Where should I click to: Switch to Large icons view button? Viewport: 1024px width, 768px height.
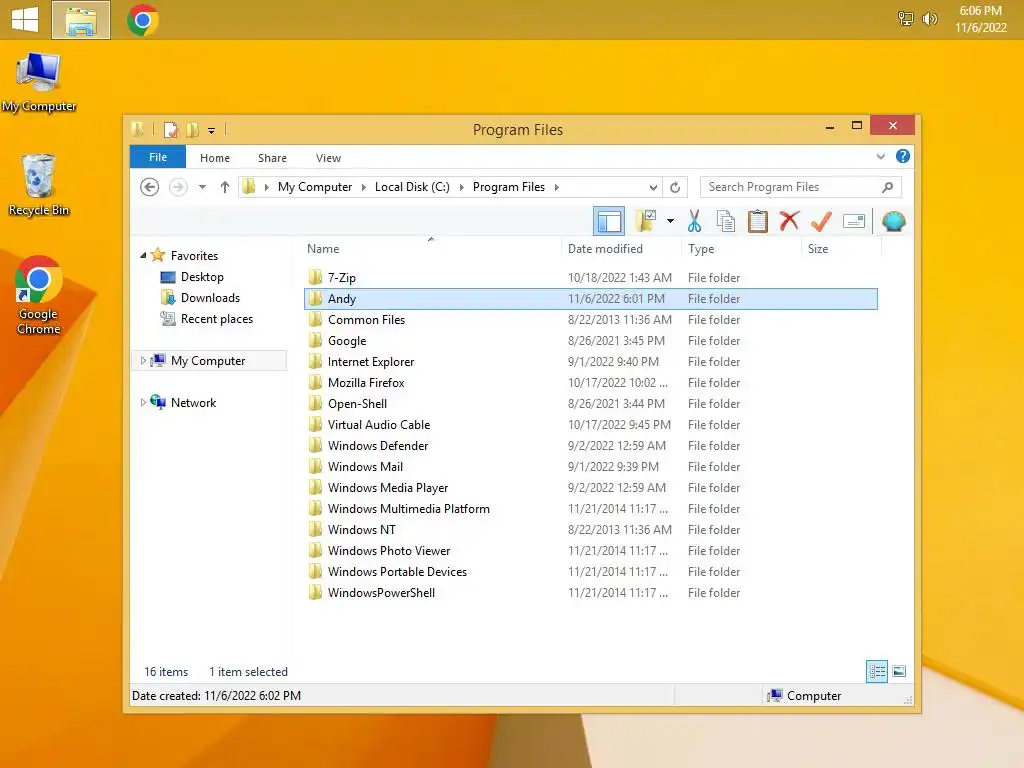point(899,671)
